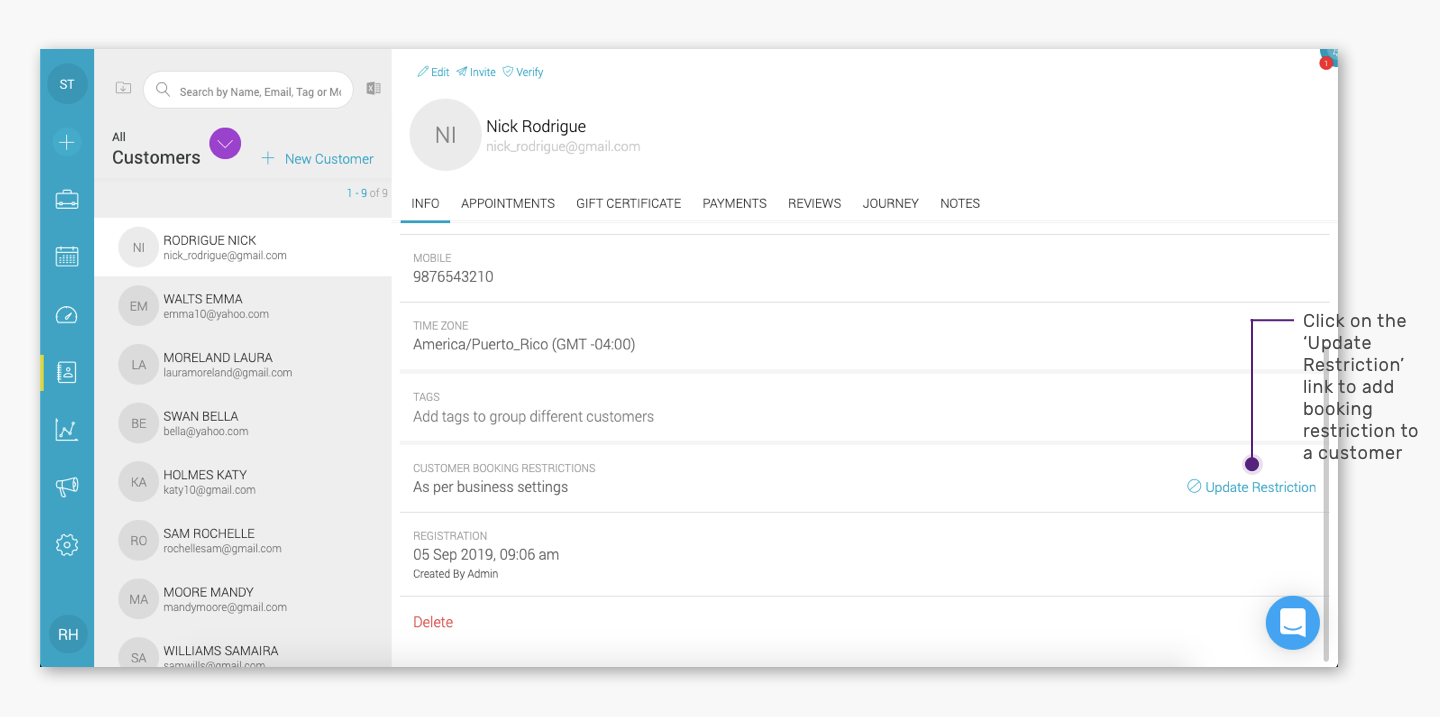Screen dimensions: 1440x718
Task: Switch to the Payments tab
Action: point(734,203)
